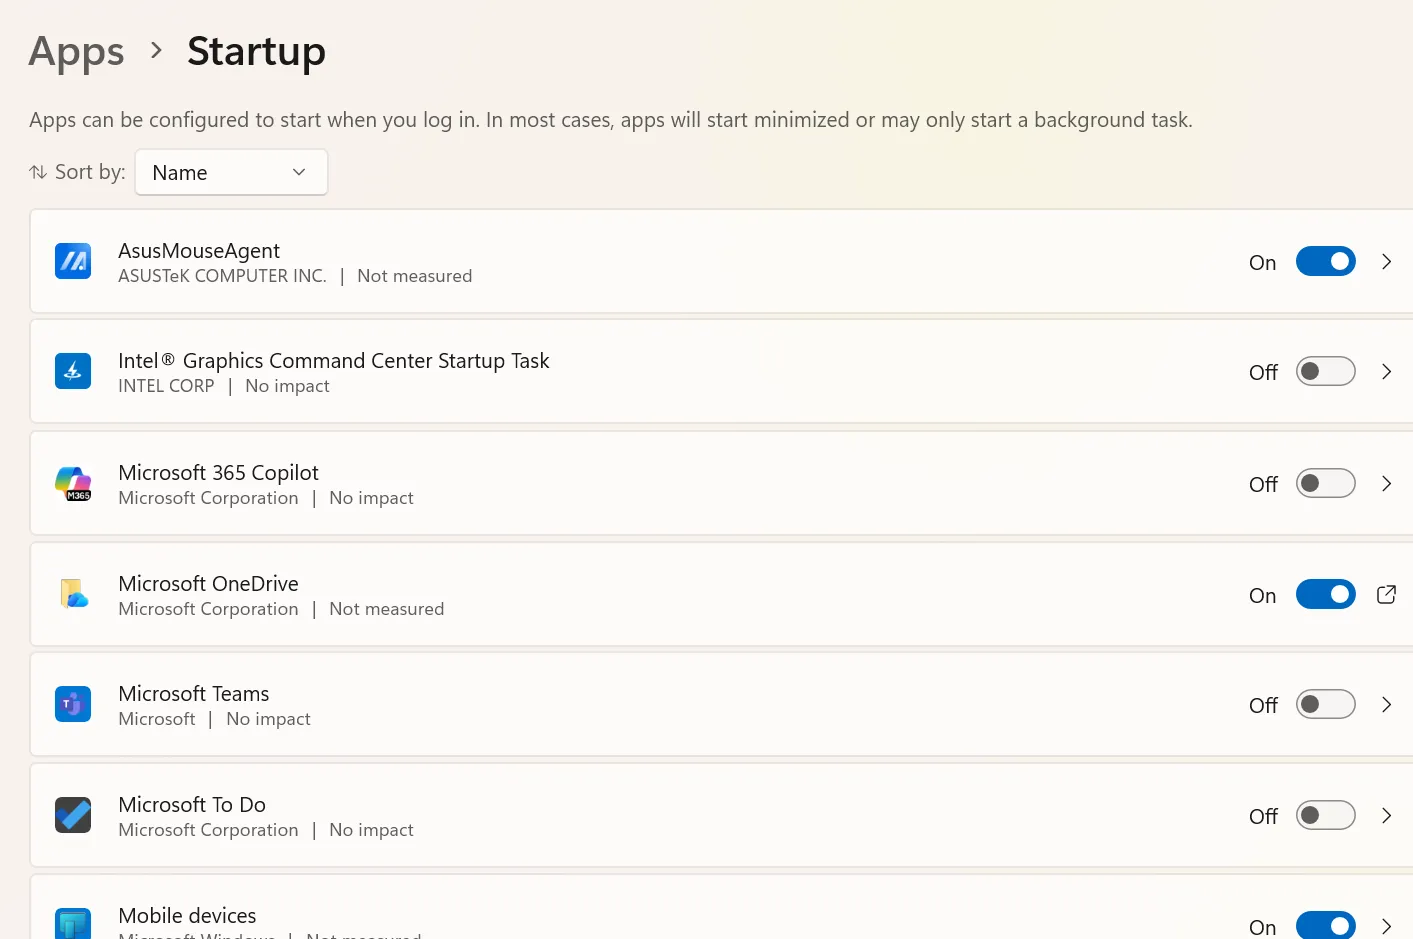Expand Intel Graphics Command Center chevron
Image resolution: width=1413 pixels, height=939 pixels.
(x=1386, y=371)
